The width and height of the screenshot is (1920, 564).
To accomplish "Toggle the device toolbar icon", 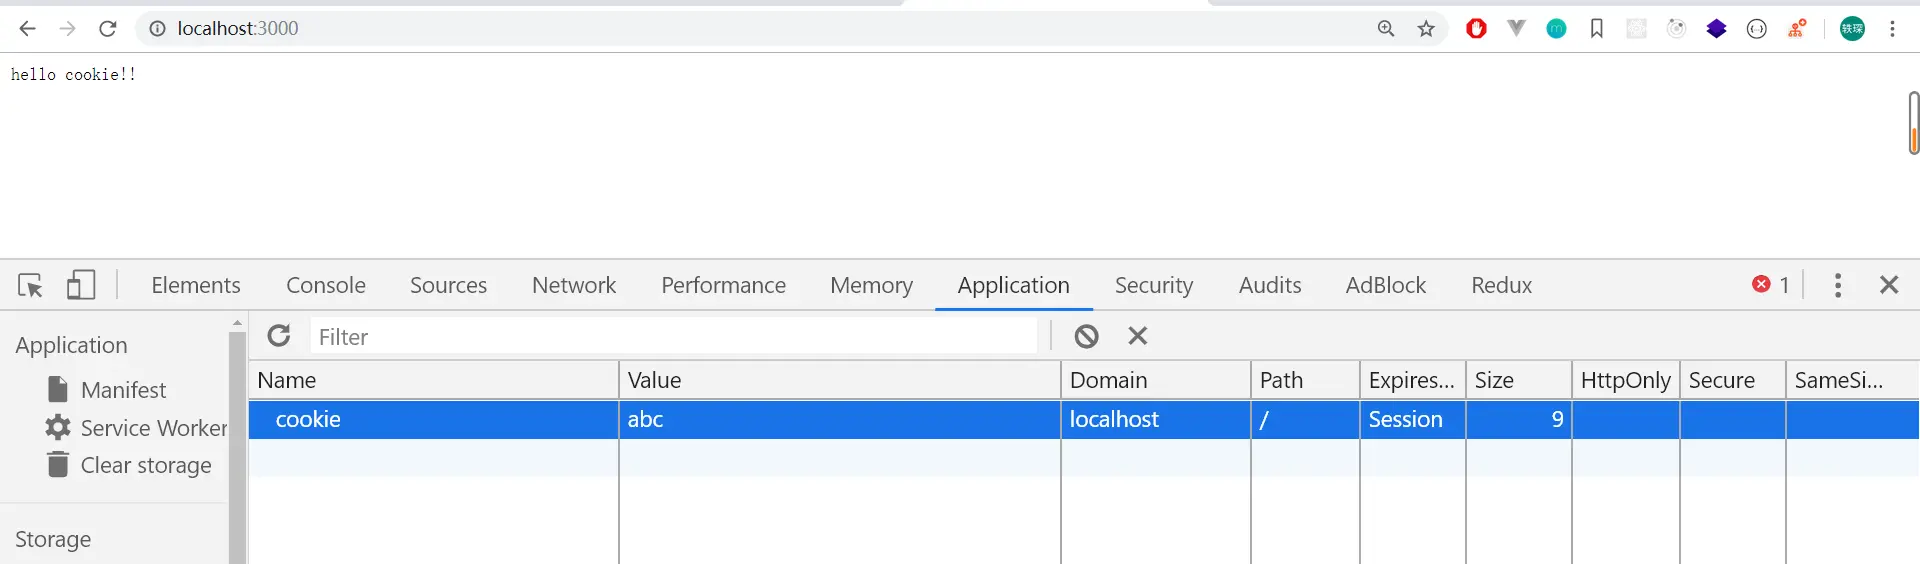I will [x=81, y=286].
